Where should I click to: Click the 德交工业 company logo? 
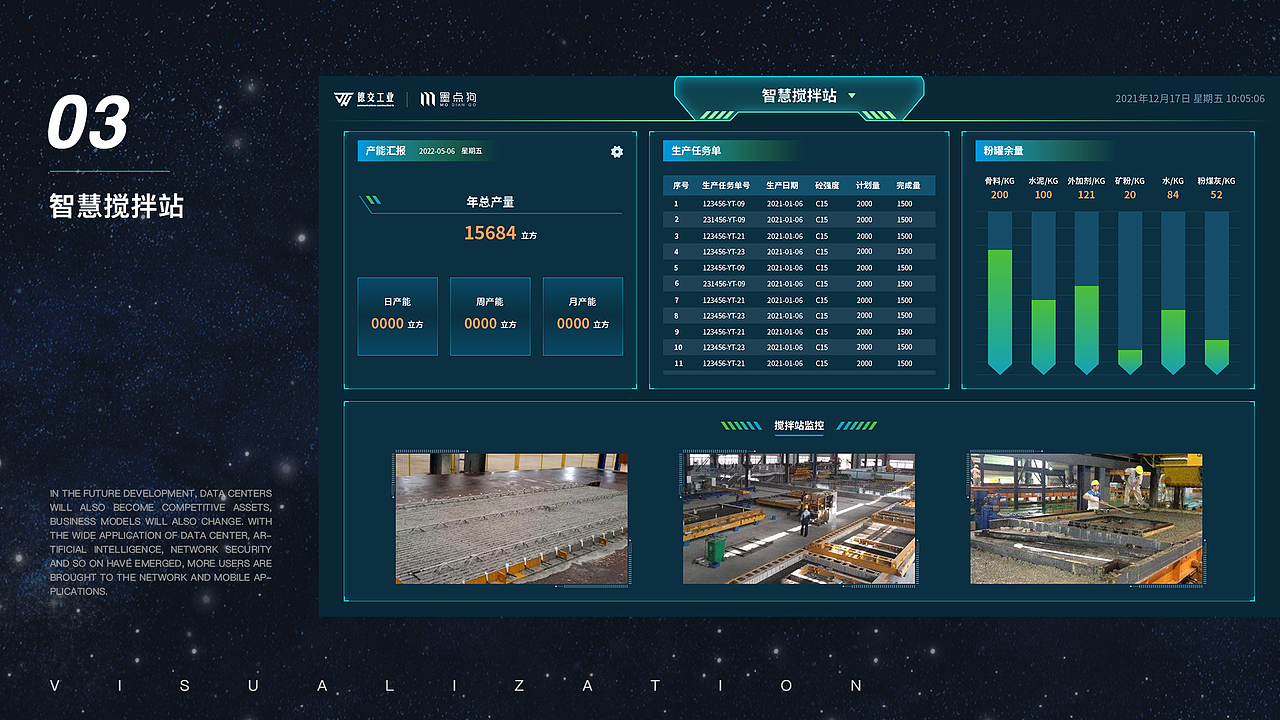(366, 98)
